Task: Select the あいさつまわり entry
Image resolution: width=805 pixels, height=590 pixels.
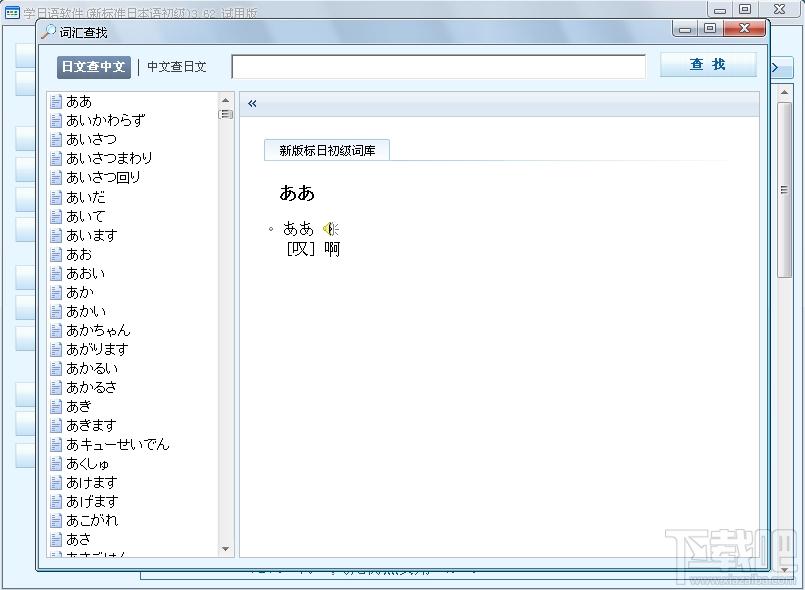Action: (109, 159)
